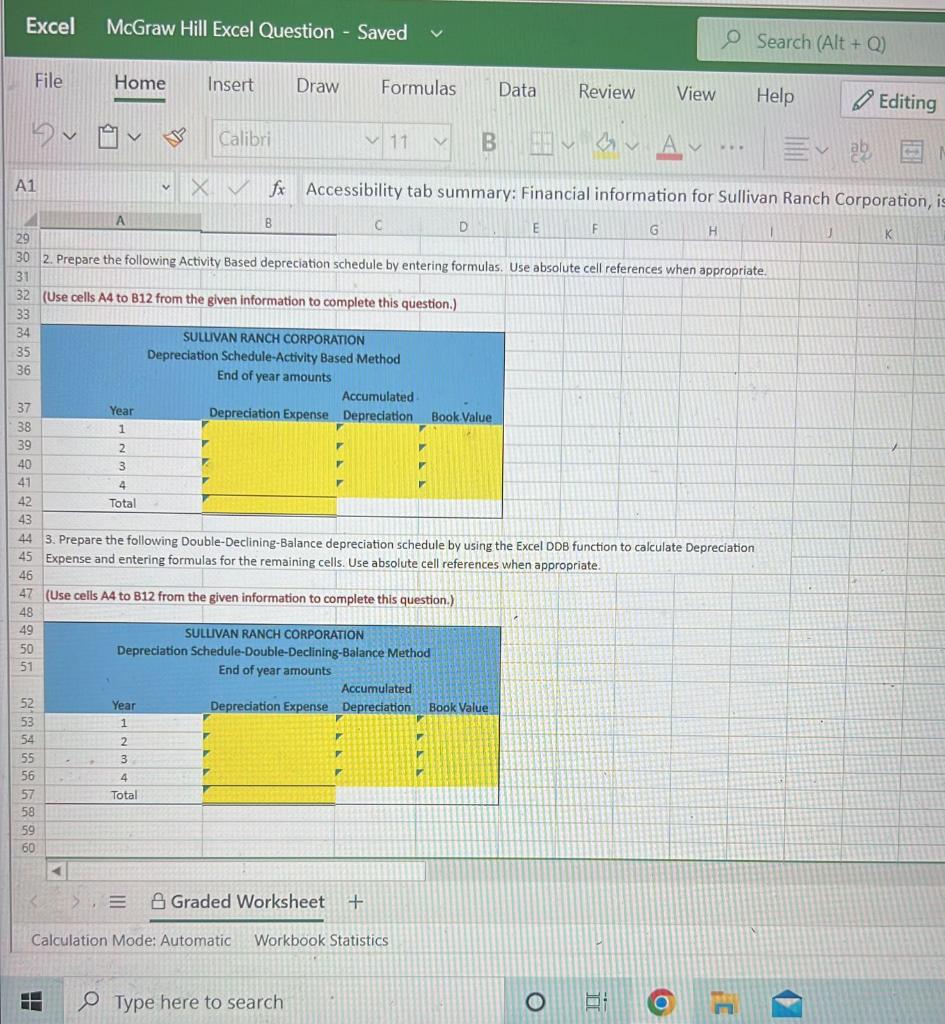
Task: Click the formula bar checkmark
Action: pyautogui.click(x=238, y=188)
